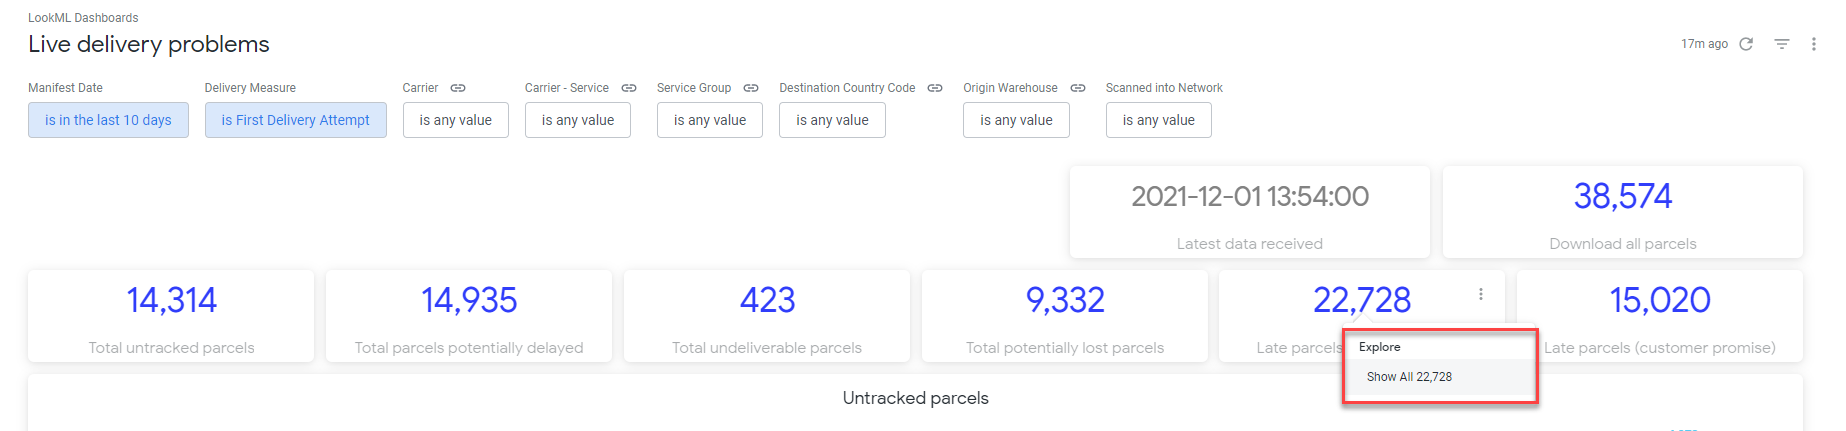Click the 38,574 Download all parcels value

[1622, 196]
